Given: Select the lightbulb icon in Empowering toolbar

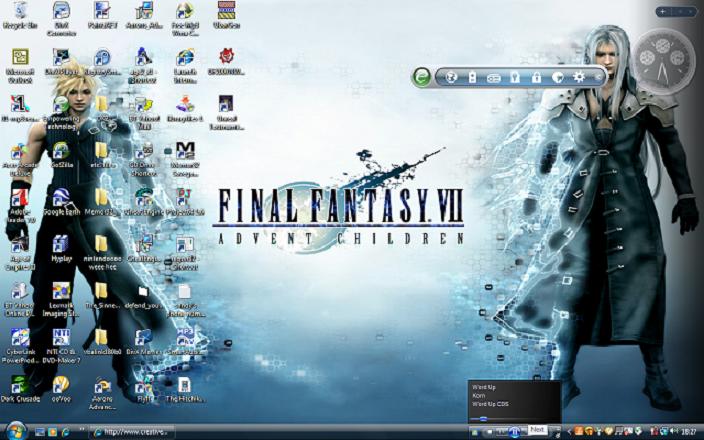Looking at the screenshot, I should (515, 77).
